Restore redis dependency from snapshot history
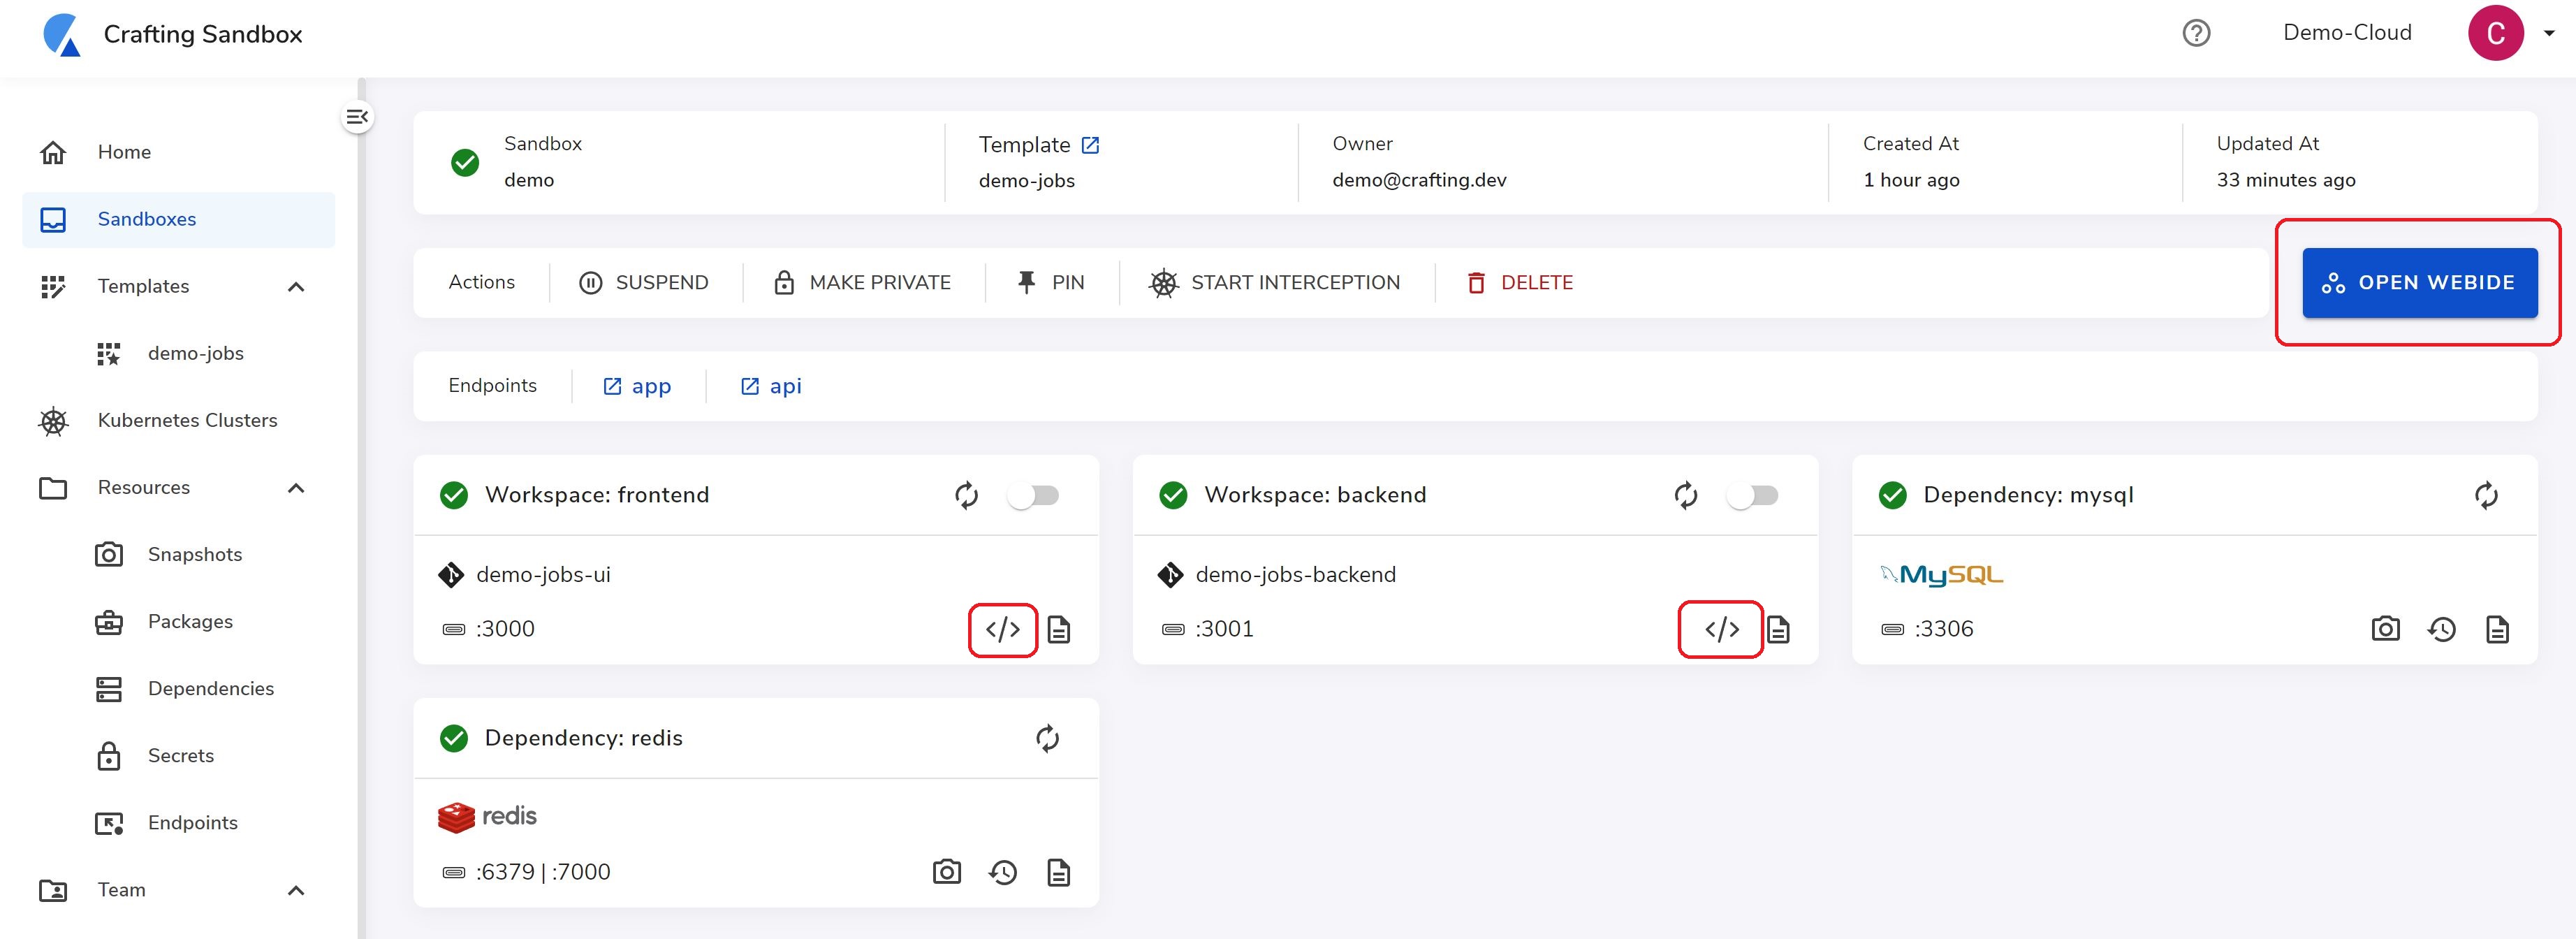Screen dimensions: 2576x939 (1003, 872)
